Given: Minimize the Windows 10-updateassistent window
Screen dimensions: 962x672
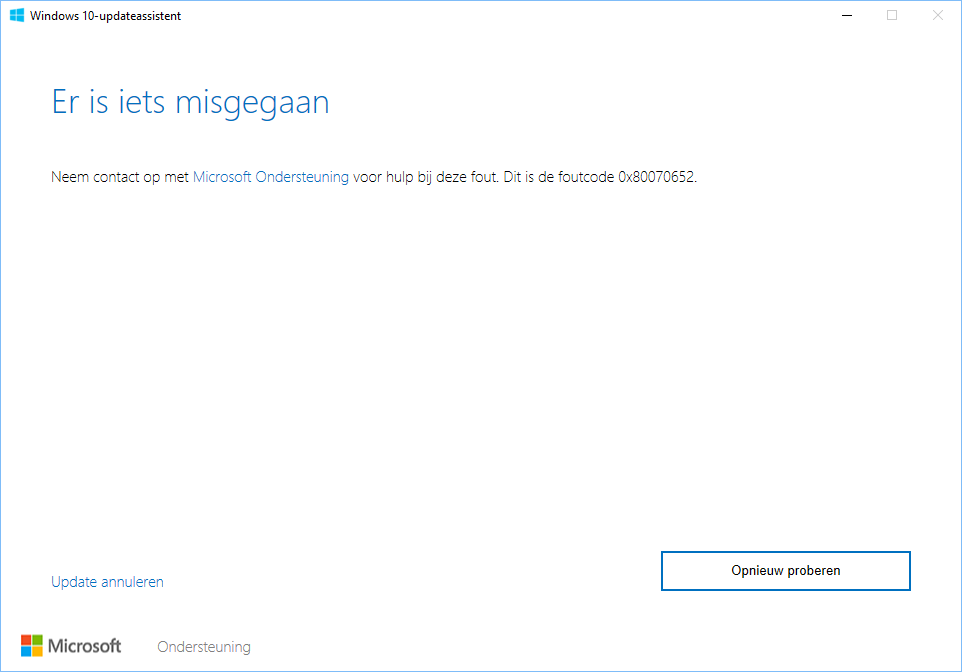Looking at the screenshot, I should 847,15.
